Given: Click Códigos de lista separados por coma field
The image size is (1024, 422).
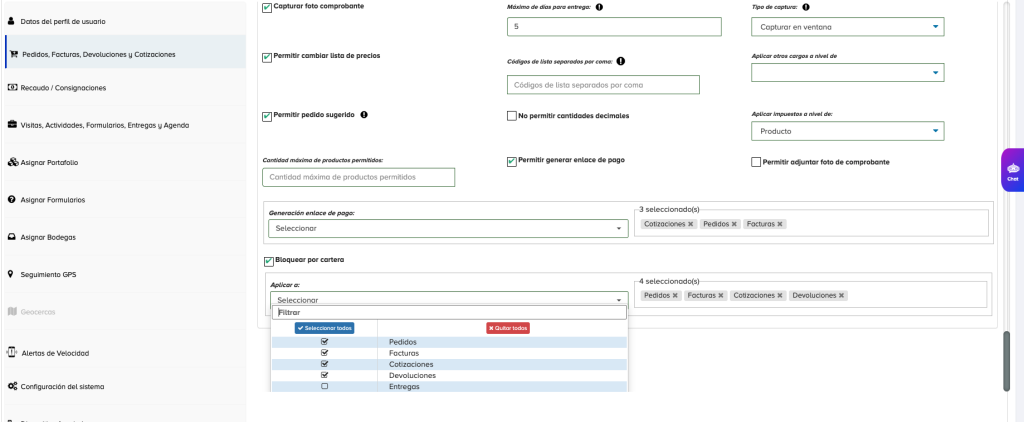Looking at the screenshot, I should point(603,84).
